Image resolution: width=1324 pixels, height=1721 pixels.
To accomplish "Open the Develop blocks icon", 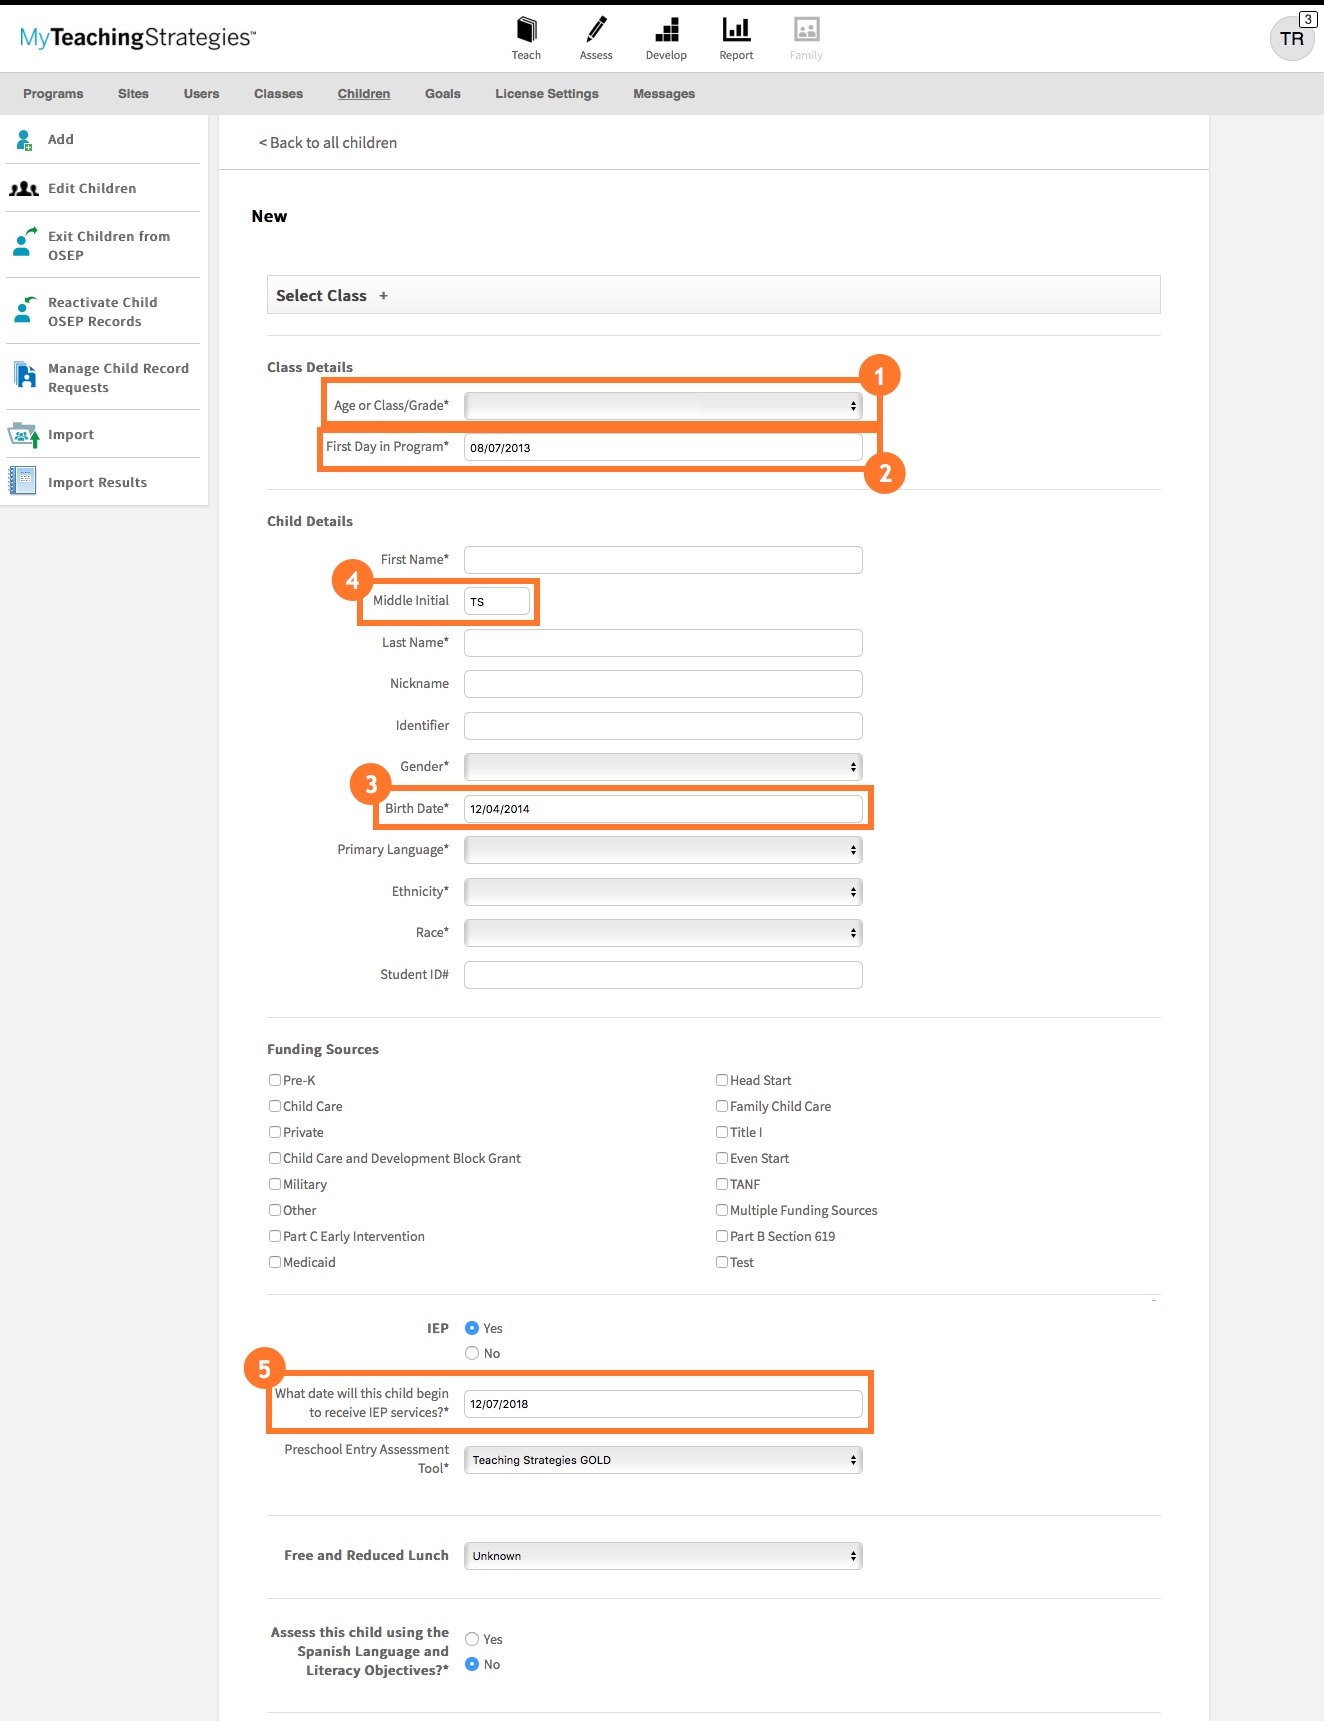I will click(666, 30).
